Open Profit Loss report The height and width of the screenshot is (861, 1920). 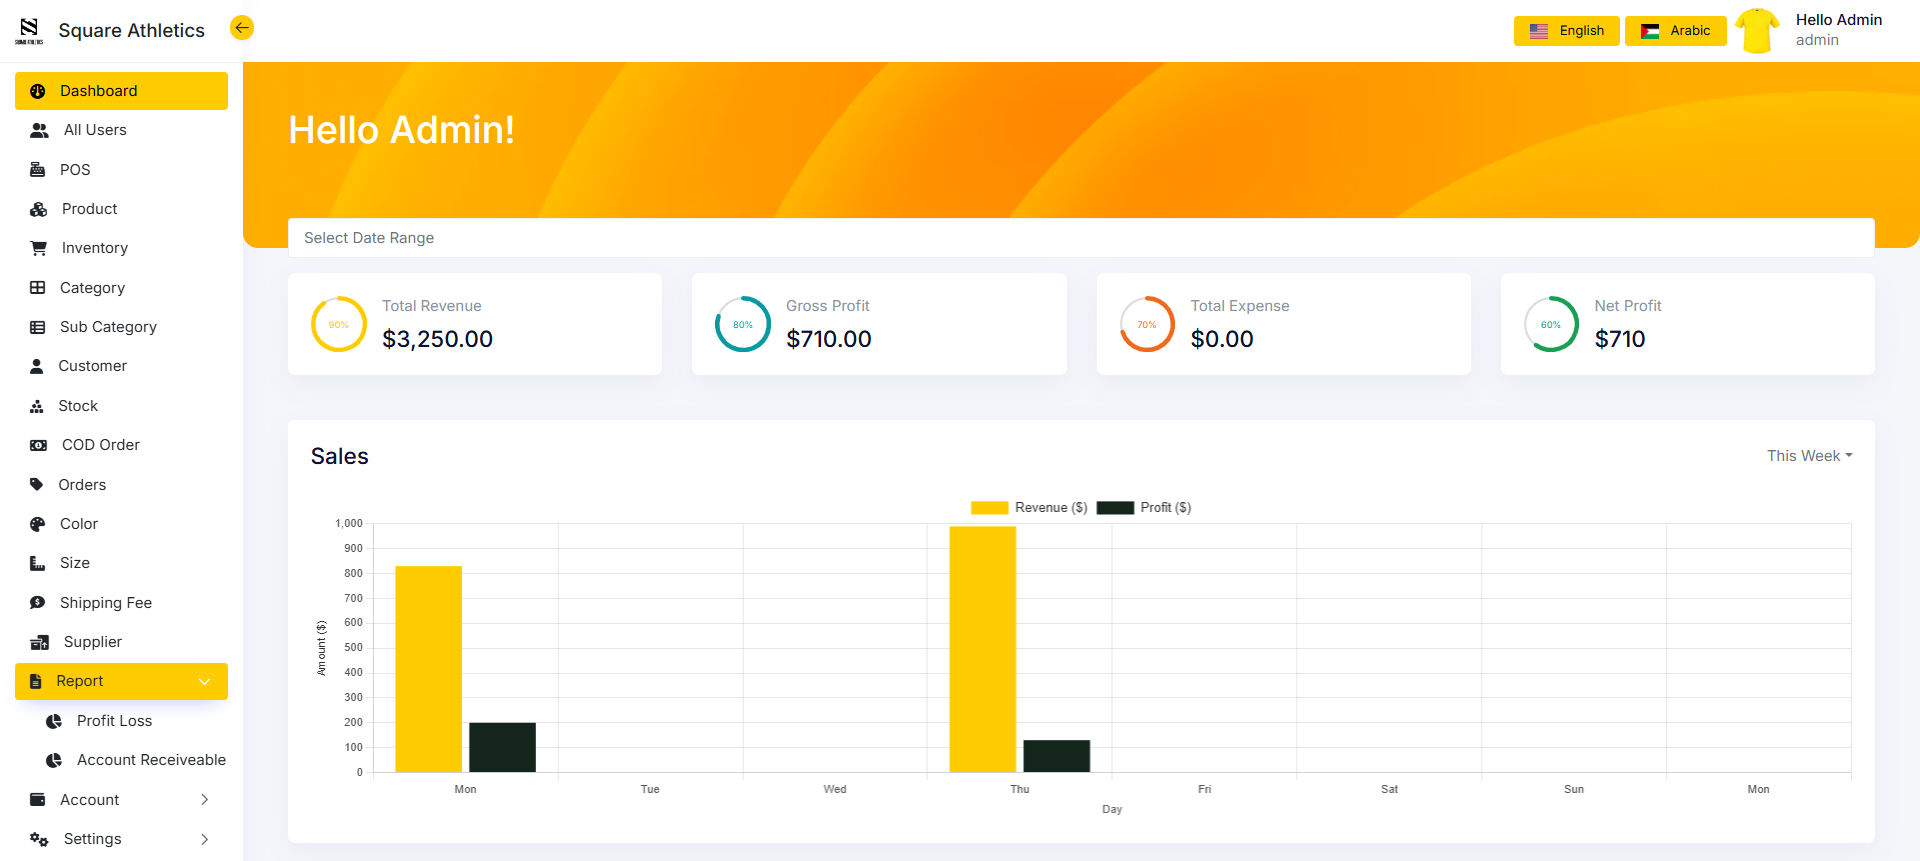tap(114, 721)
